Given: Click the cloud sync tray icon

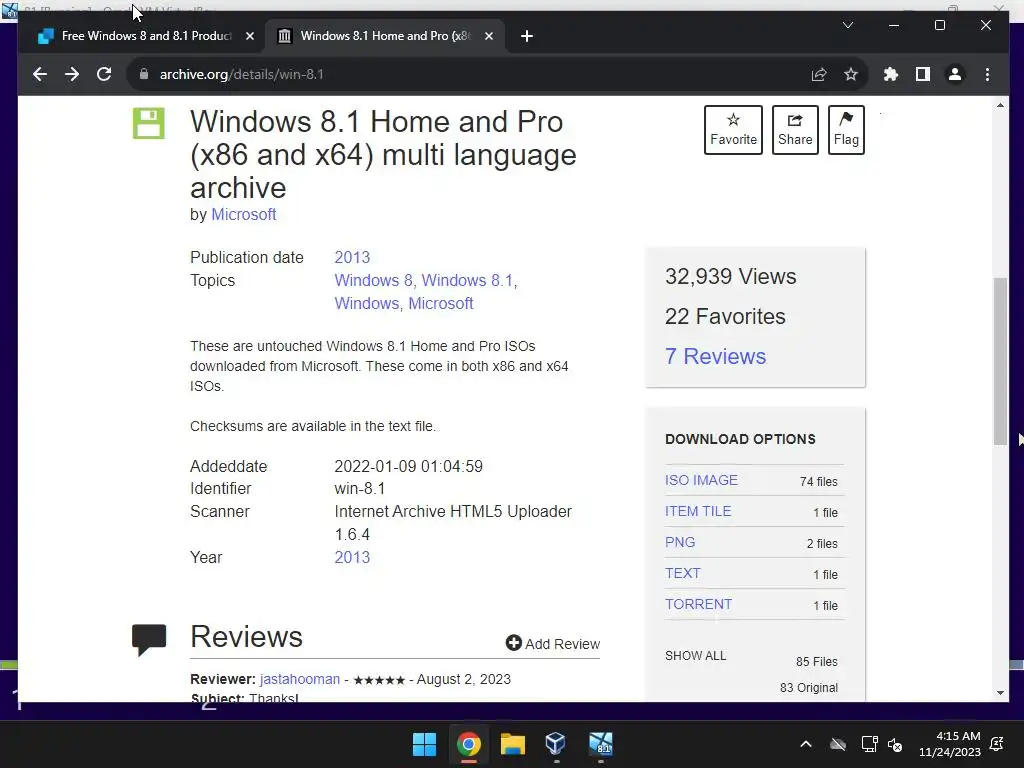Looking at the screenshot, I should [x=838, y=744].
